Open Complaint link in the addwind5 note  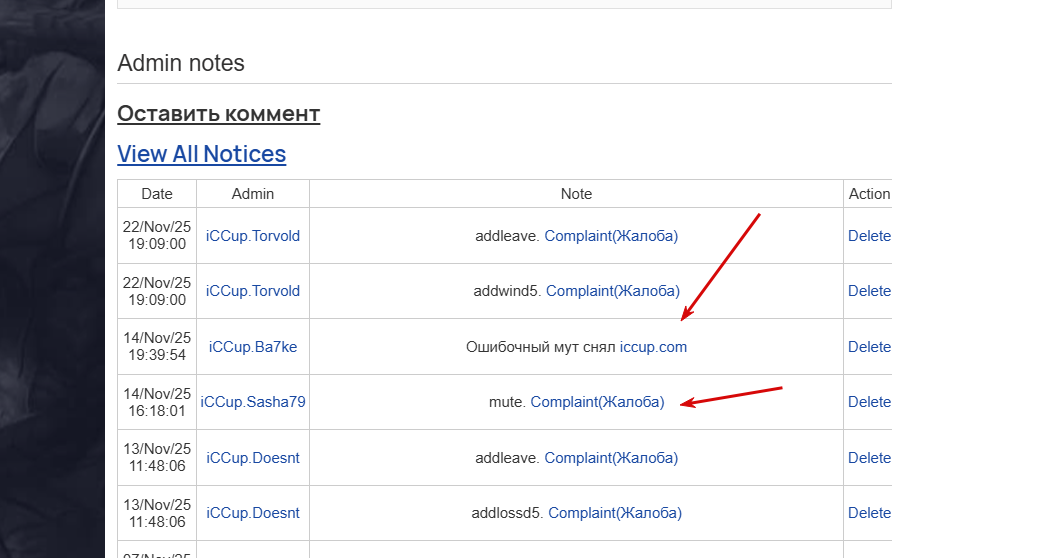[x=613, y=291]
